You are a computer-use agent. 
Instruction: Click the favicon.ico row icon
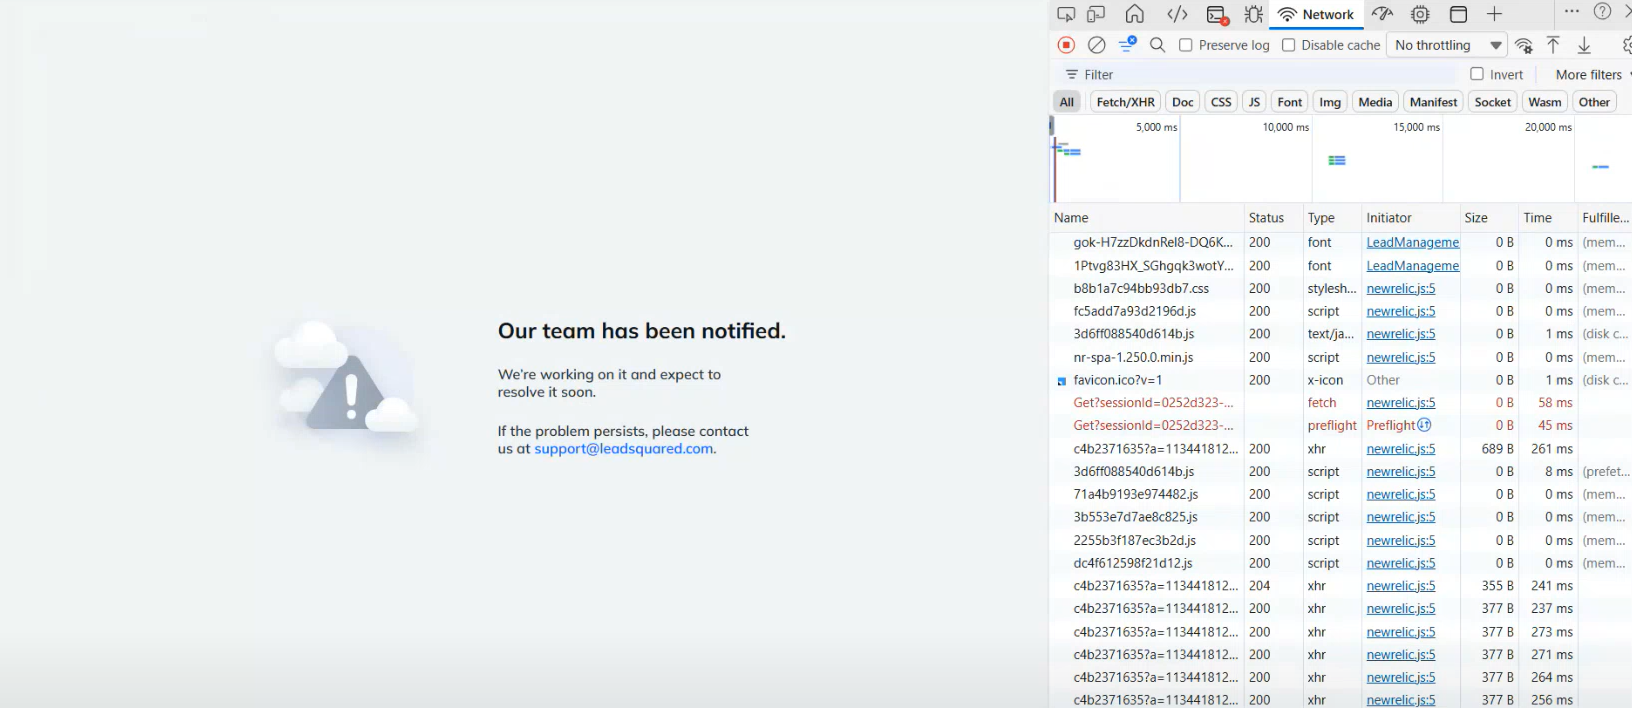coord(1062,381)
